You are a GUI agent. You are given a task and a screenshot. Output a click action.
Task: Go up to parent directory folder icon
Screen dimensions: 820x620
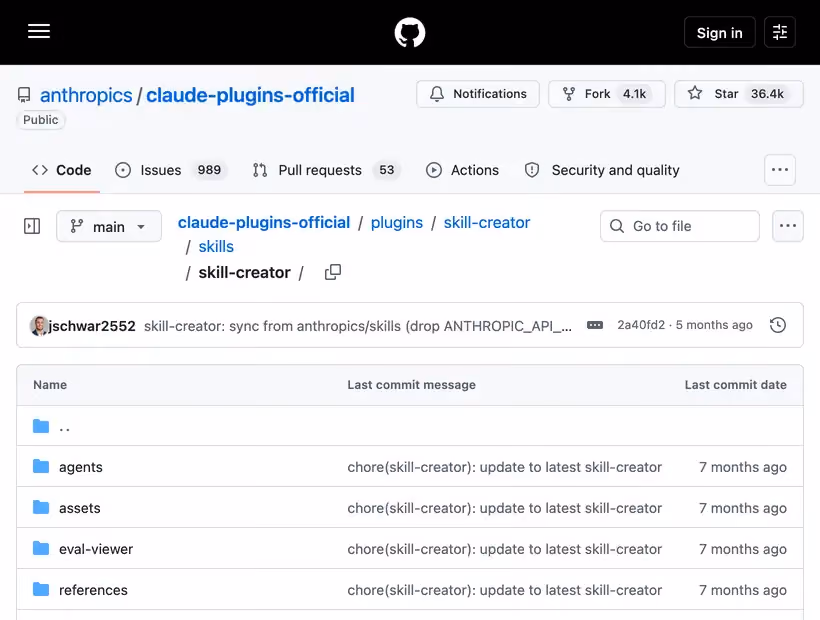(x=41, y=426)
